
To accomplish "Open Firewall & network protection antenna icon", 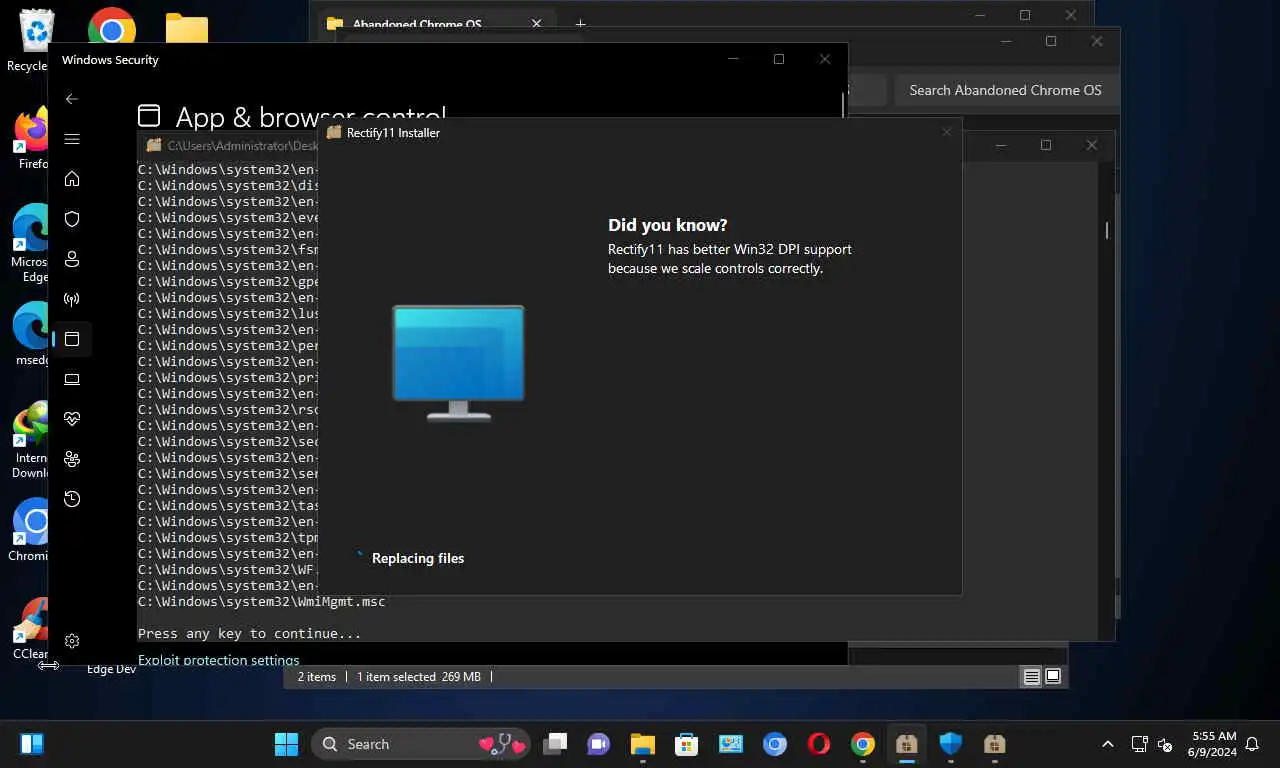I will coord(72,299).
